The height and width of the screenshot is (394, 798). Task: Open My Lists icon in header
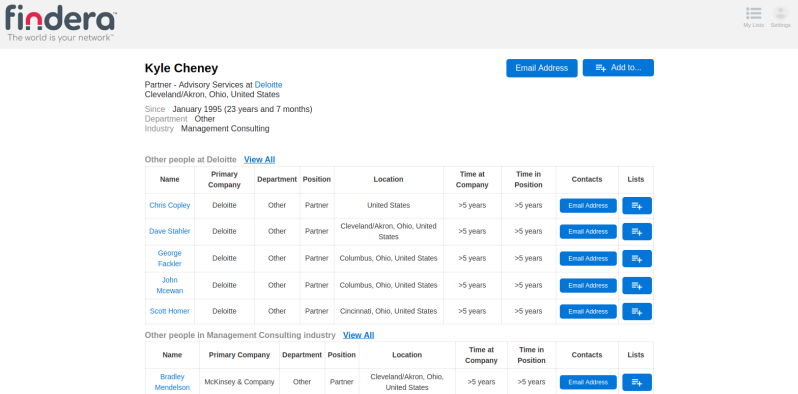pos(753,17)
